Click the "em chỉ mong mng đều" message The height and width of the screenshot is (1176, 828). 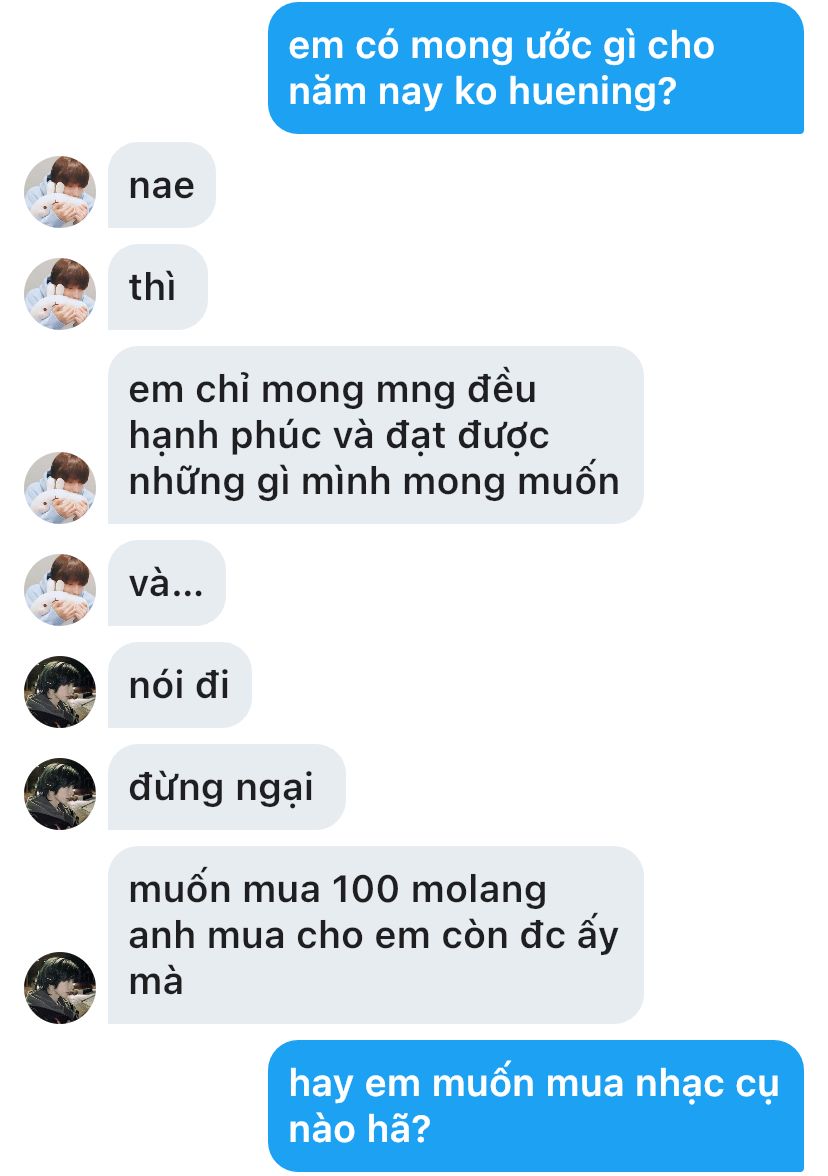376,435
